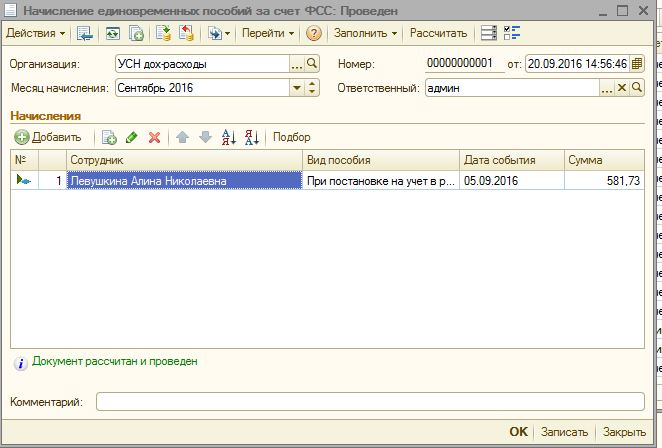Expand the Месяц начисления dropdown arrow

click(x=296, y=88)
